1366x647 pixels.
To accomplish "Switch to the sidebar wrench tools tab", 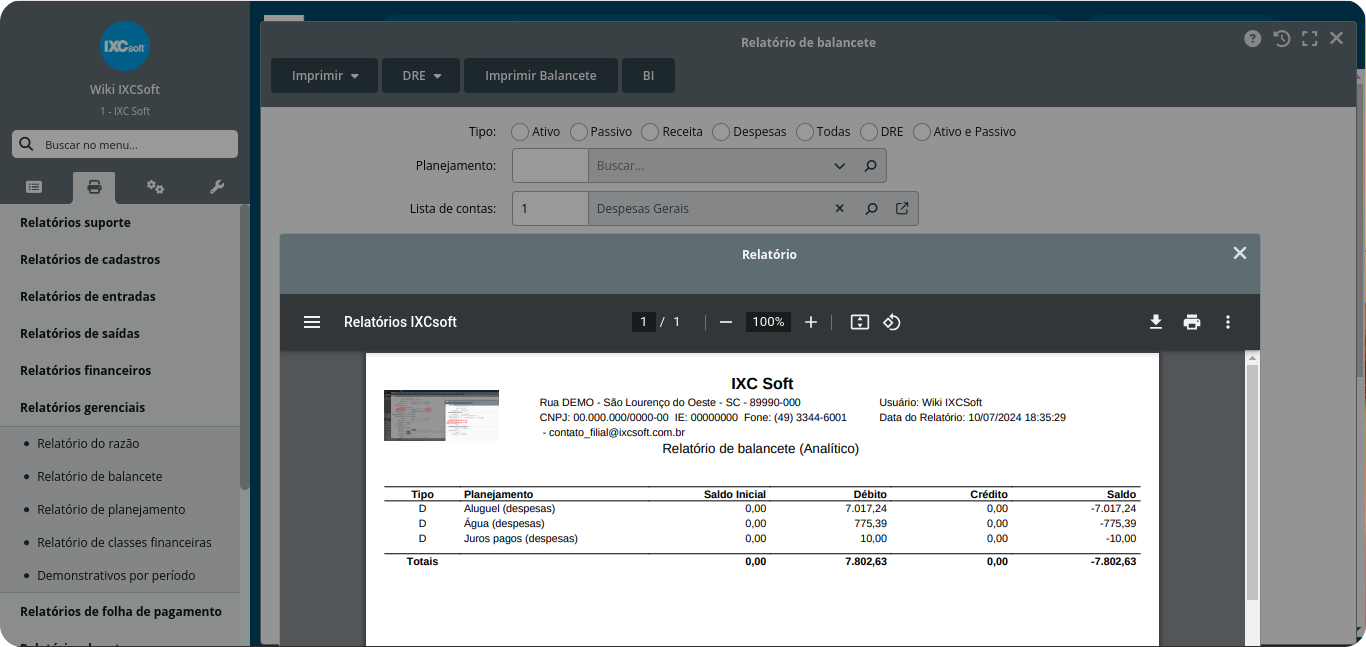I will (x=217, y=187).
